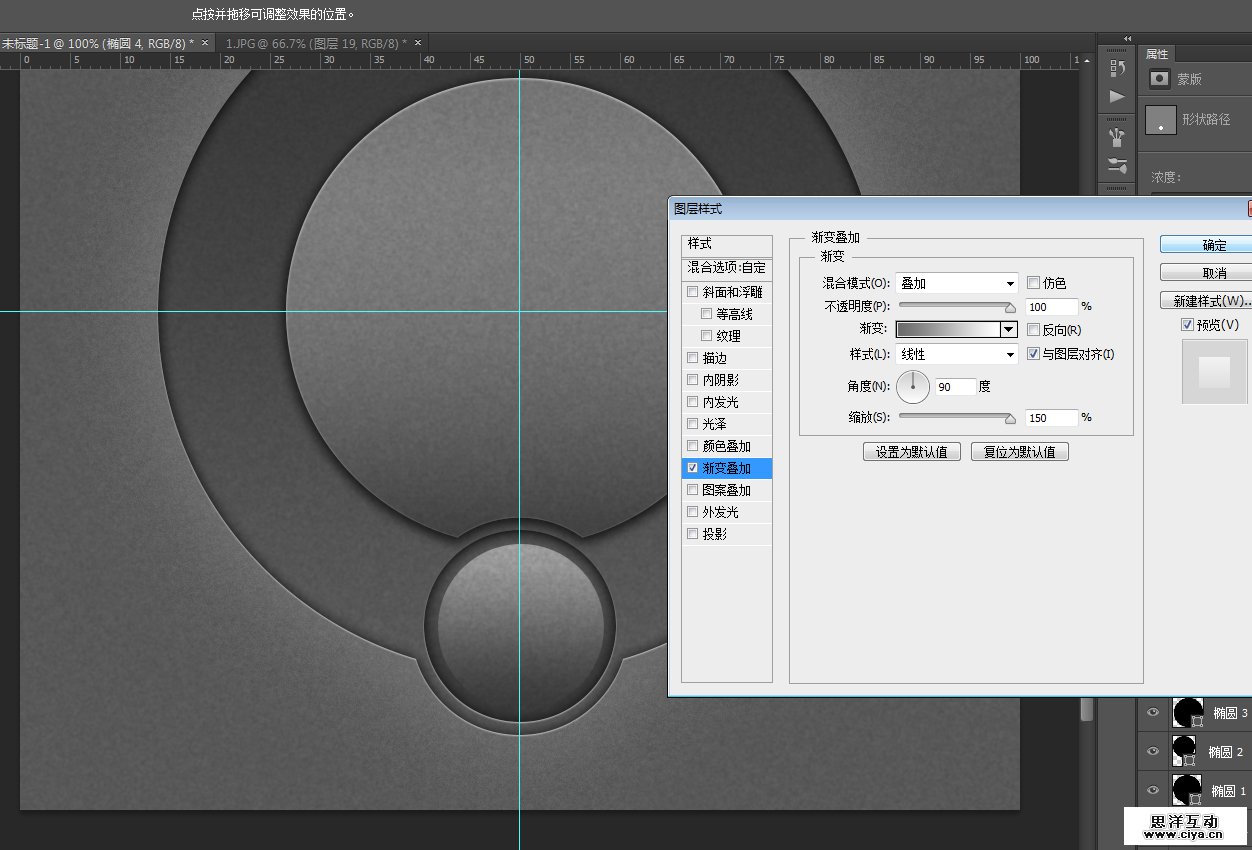This screenshot has height=850, width=1252.
Task: Open the Actions panel play icon
Action: (1117, 96)
